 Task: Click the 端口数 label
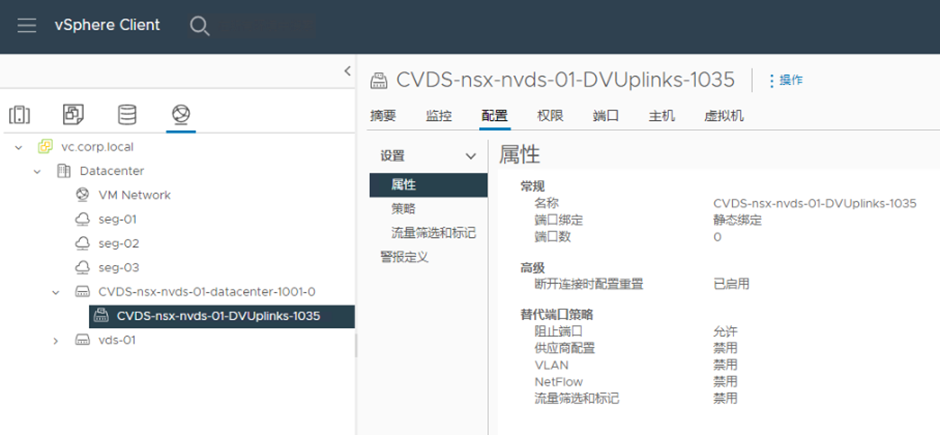coord(553,237)
